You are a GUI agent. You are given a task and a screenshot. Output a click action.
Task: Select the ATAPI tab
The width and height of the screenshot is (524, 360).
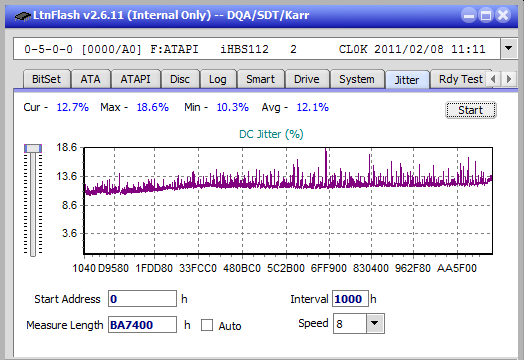135,79
